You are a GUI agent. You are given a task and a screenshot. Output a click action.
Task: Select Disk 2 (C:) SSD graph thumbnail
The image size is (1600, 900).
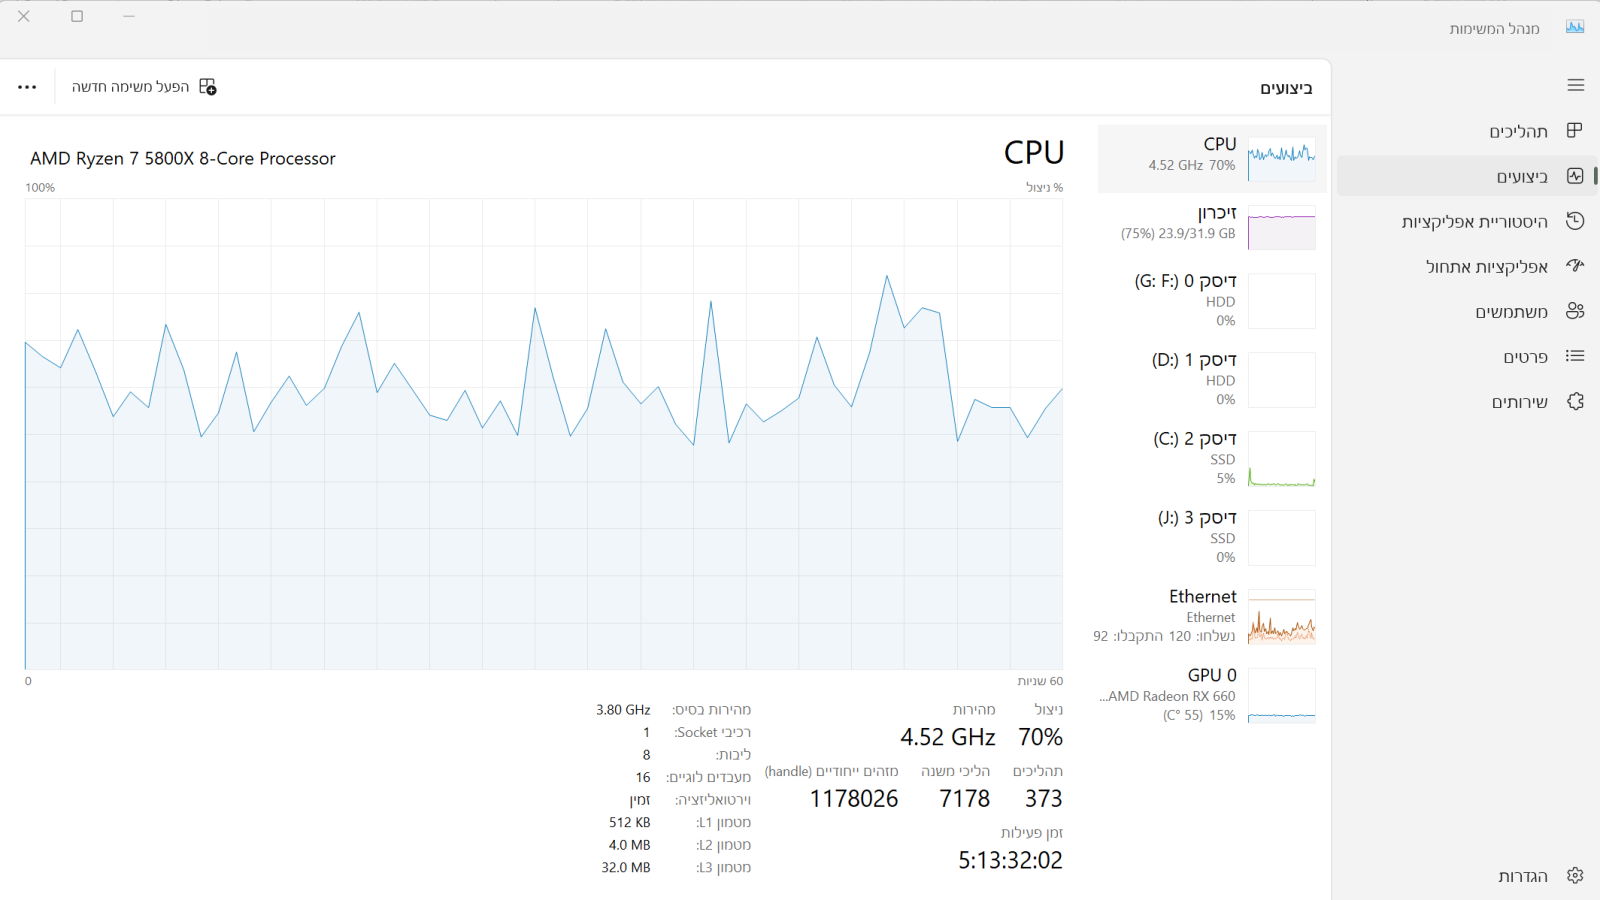tap(1281, 459)
